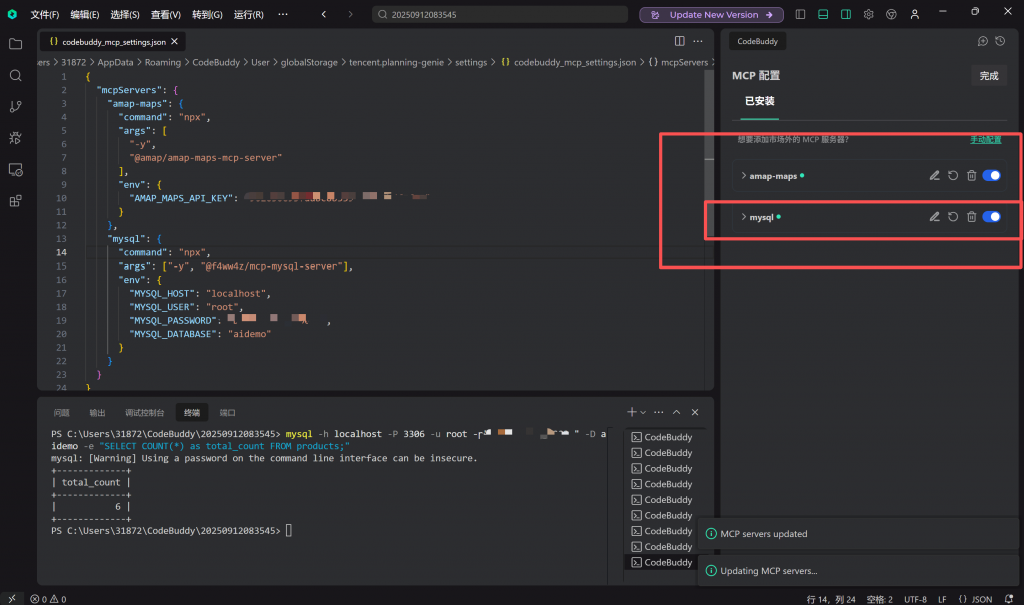Click the 完成 button in MCP 配置

(988, 76)
